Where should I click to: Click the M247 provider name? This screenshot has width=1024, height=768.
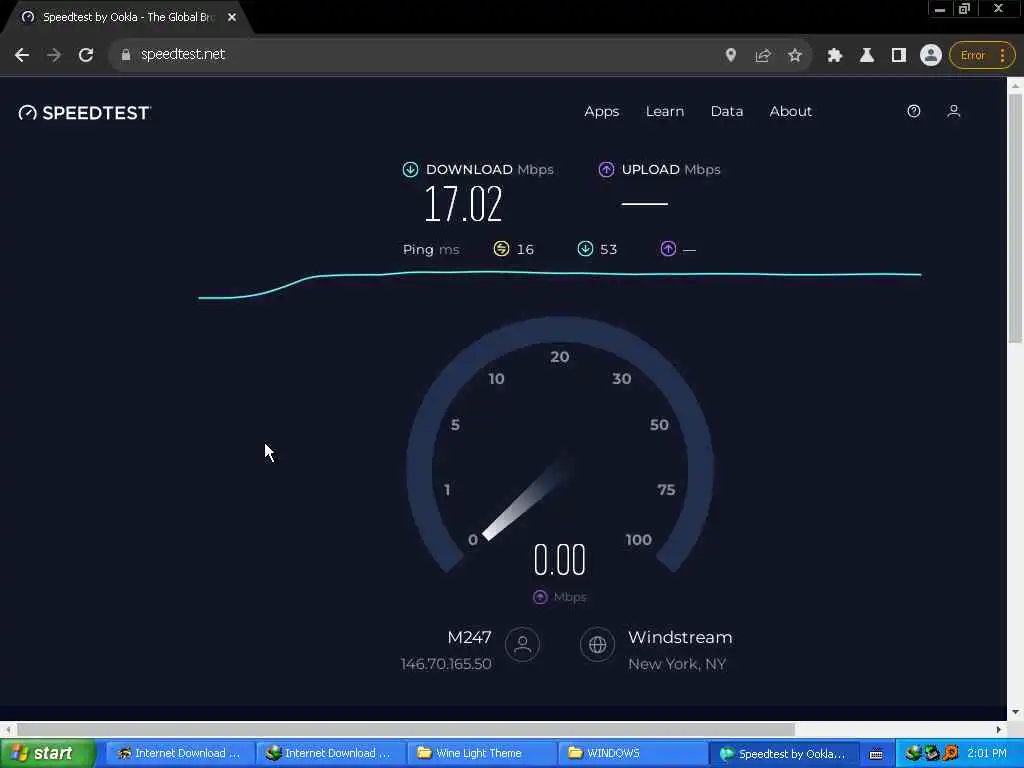[470, 637]
